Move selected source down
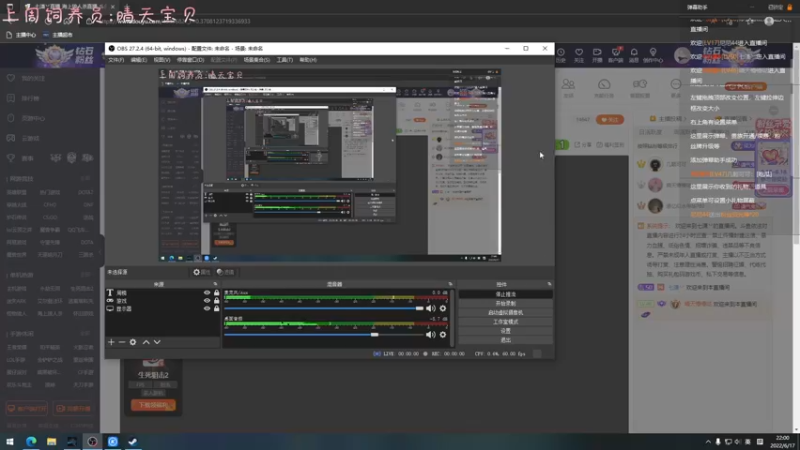 coord(157,342)
